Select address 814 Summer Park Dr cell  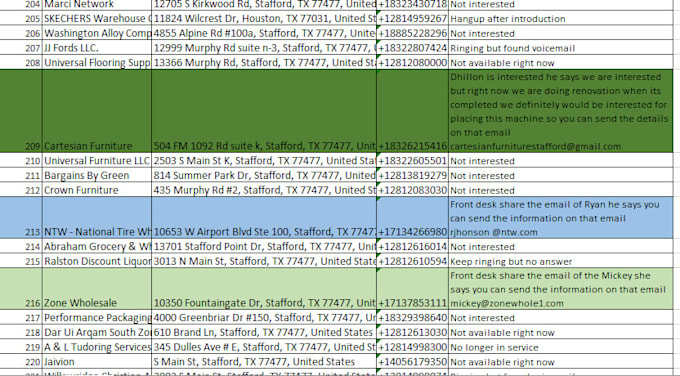(x=264, y=175)
